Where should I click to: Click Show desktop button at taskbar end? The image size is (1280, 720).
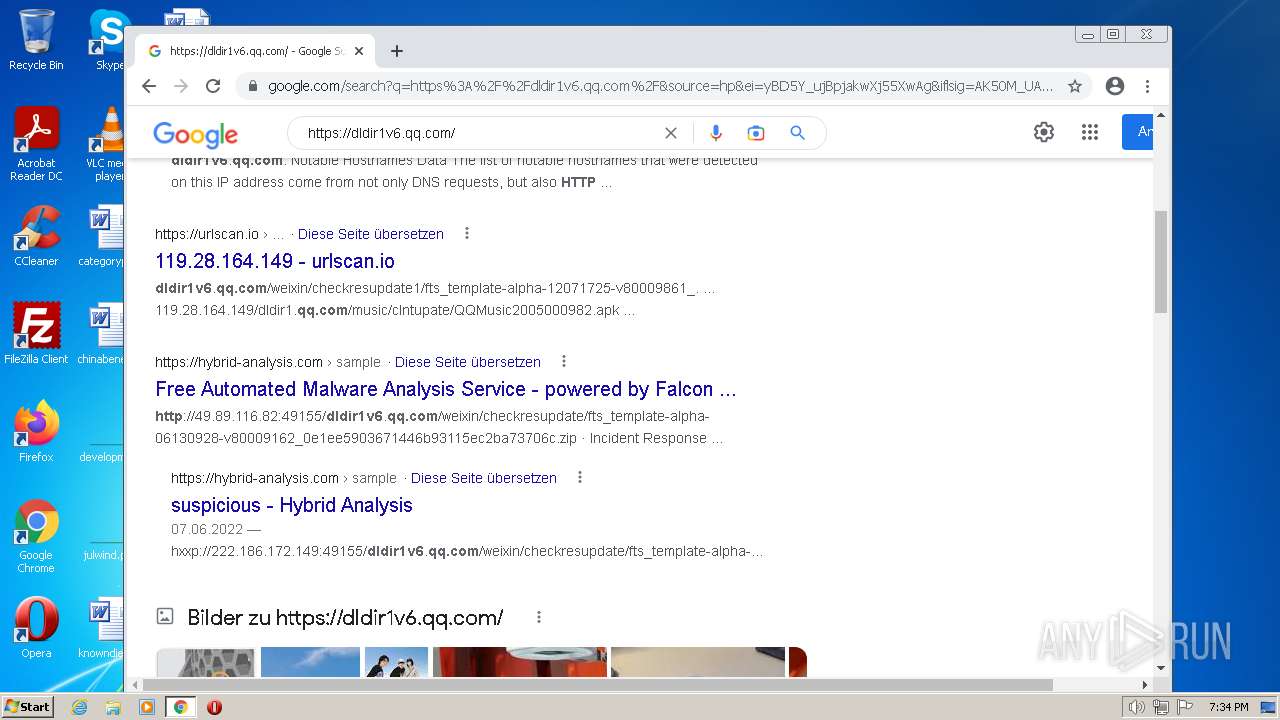[x=1267, y=707]
